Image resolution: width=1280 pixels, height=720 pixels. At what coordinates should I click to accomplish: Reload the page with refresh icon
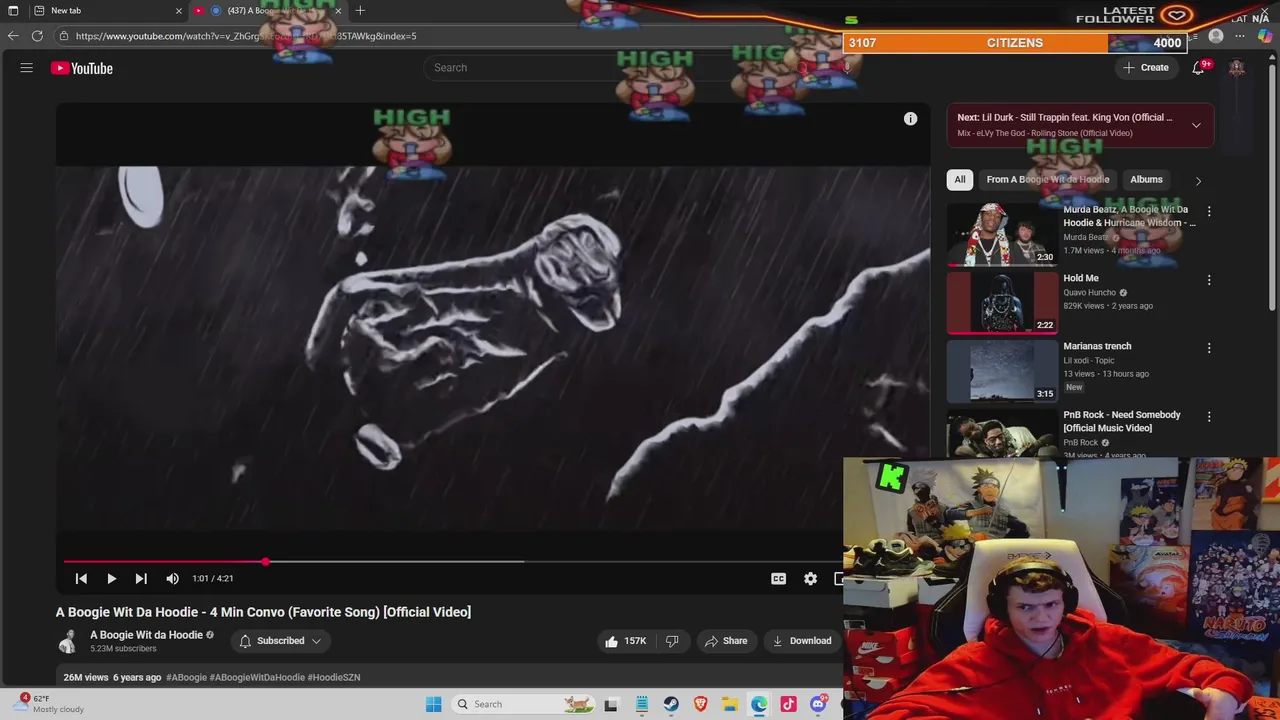(x=37, y=36)
